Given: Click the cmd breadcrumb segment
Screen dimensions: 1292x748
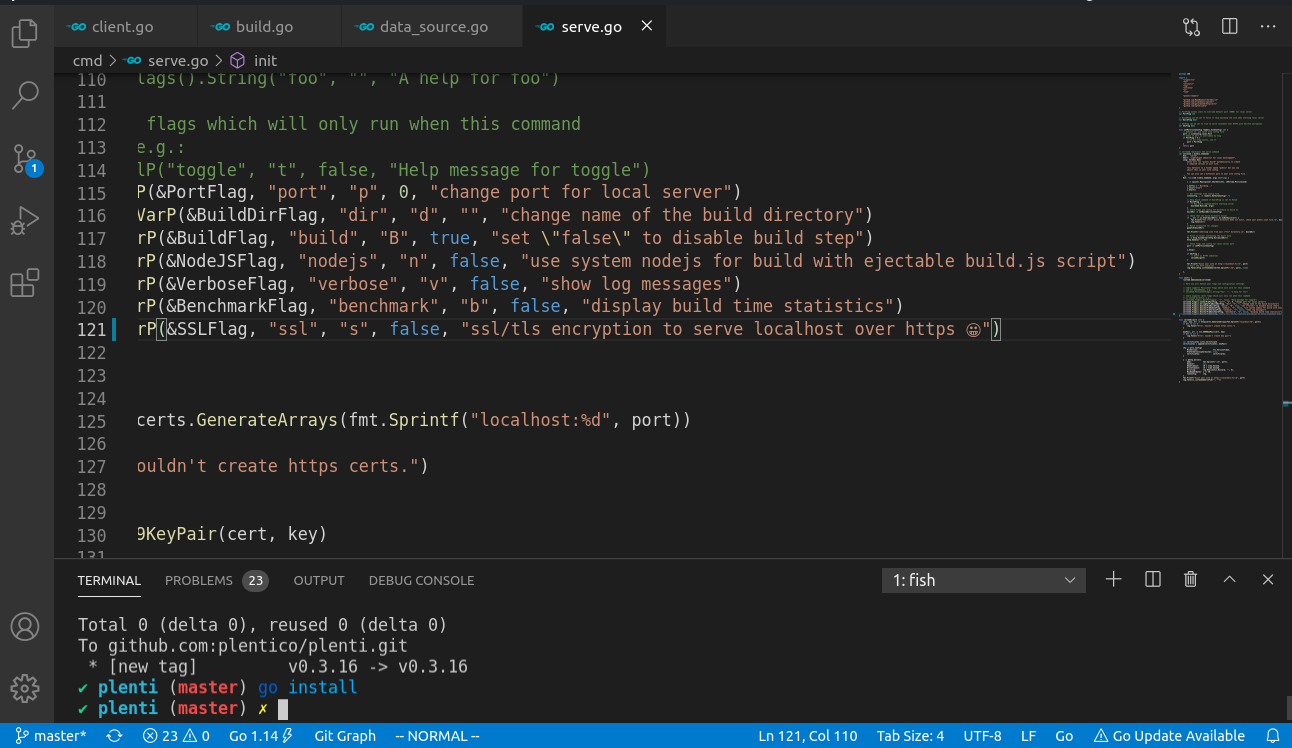Looking at the screenshot, I should pyautogui.click(x=88, y=61).
